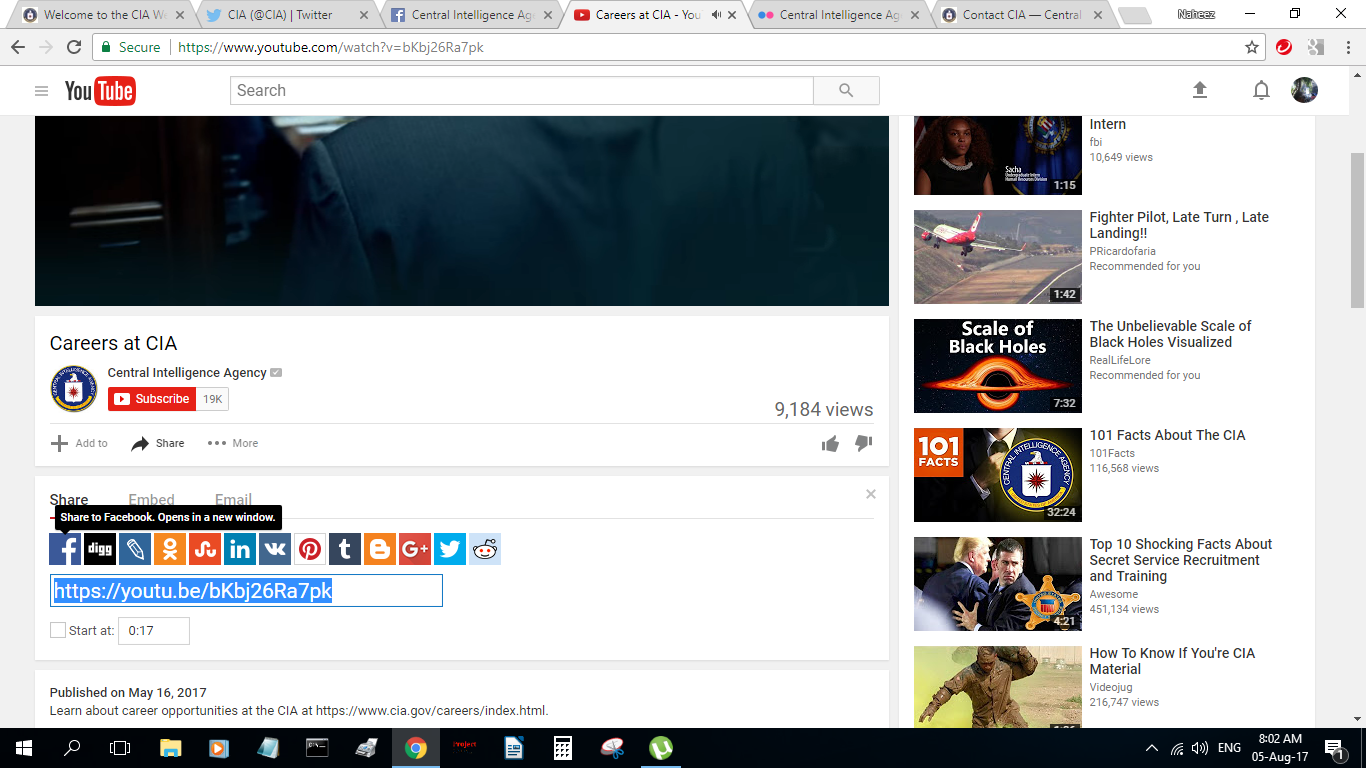The image size is (1366, 768).
Task: Click the browser address bar URL
Action: pos(330,47)
